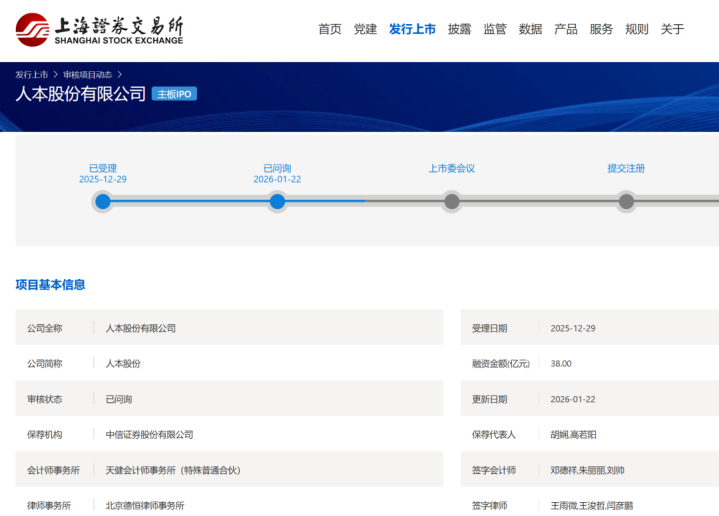Click the 已受理 progress step marker

coord(103,201)
